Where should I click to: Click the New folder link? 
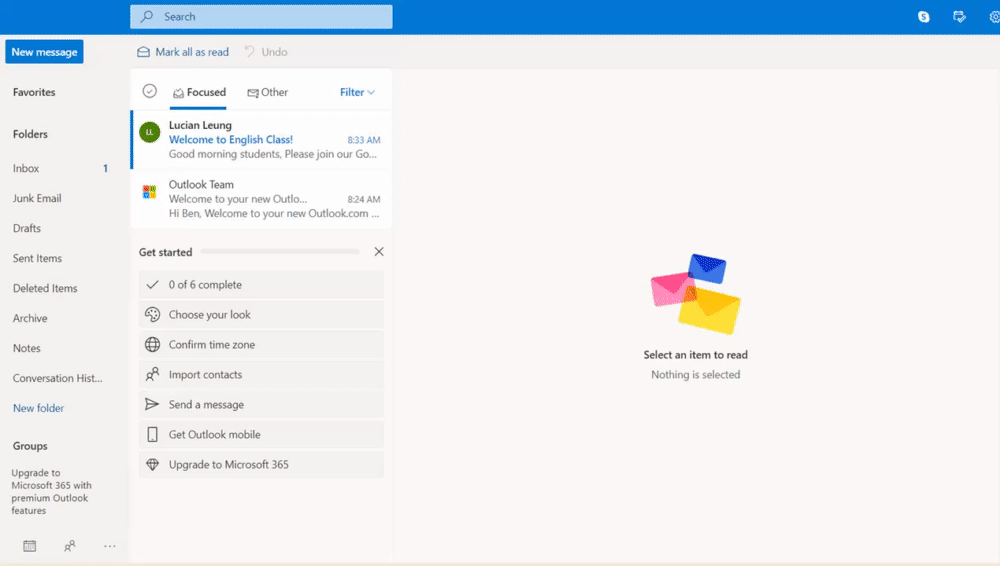(x=38, y=408)
